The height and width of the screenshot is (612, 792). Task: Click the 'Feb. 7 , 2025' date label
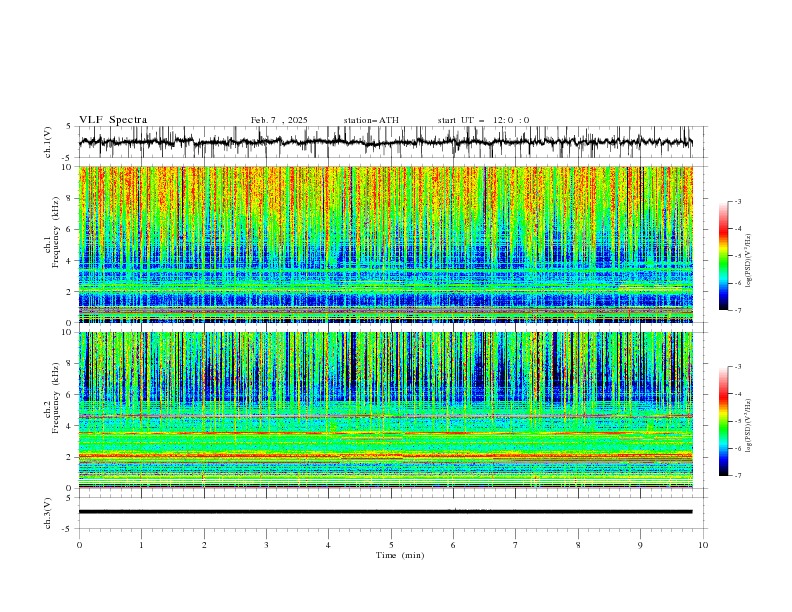coord(279,120)
